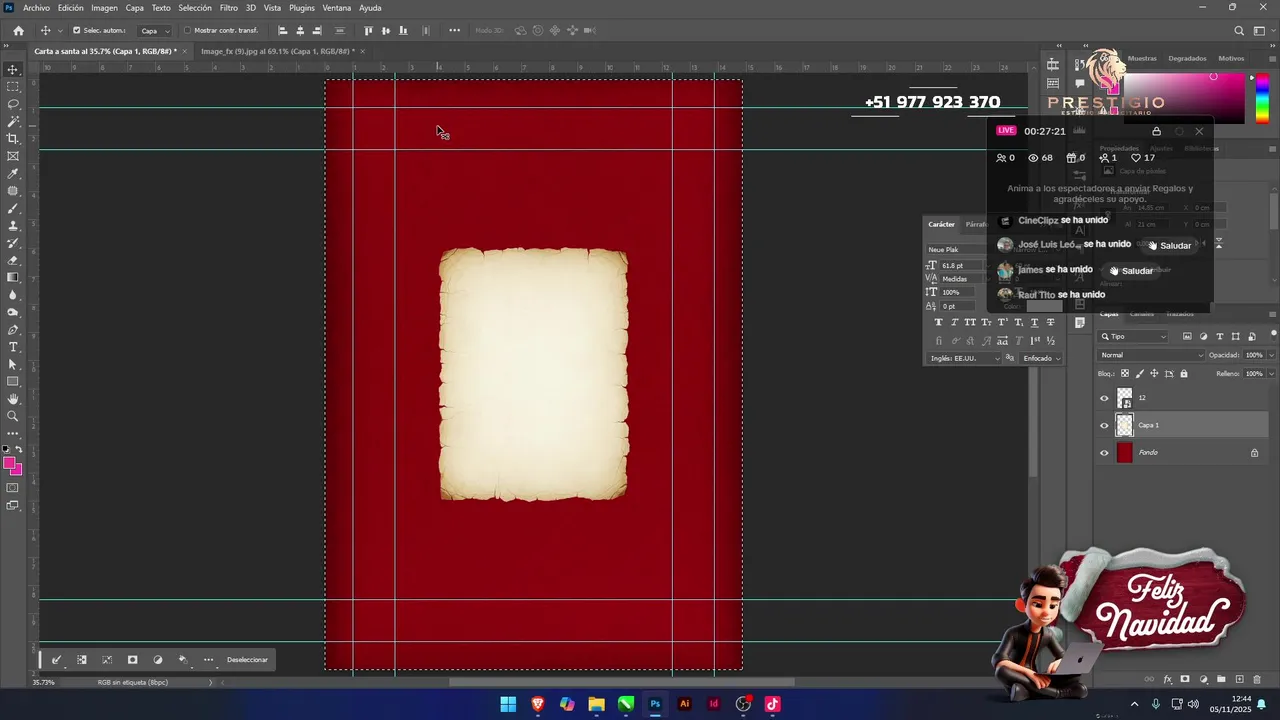Click the magenta foreground color swatch
This screenshot has width=1280, height=720.
[9, 463]
